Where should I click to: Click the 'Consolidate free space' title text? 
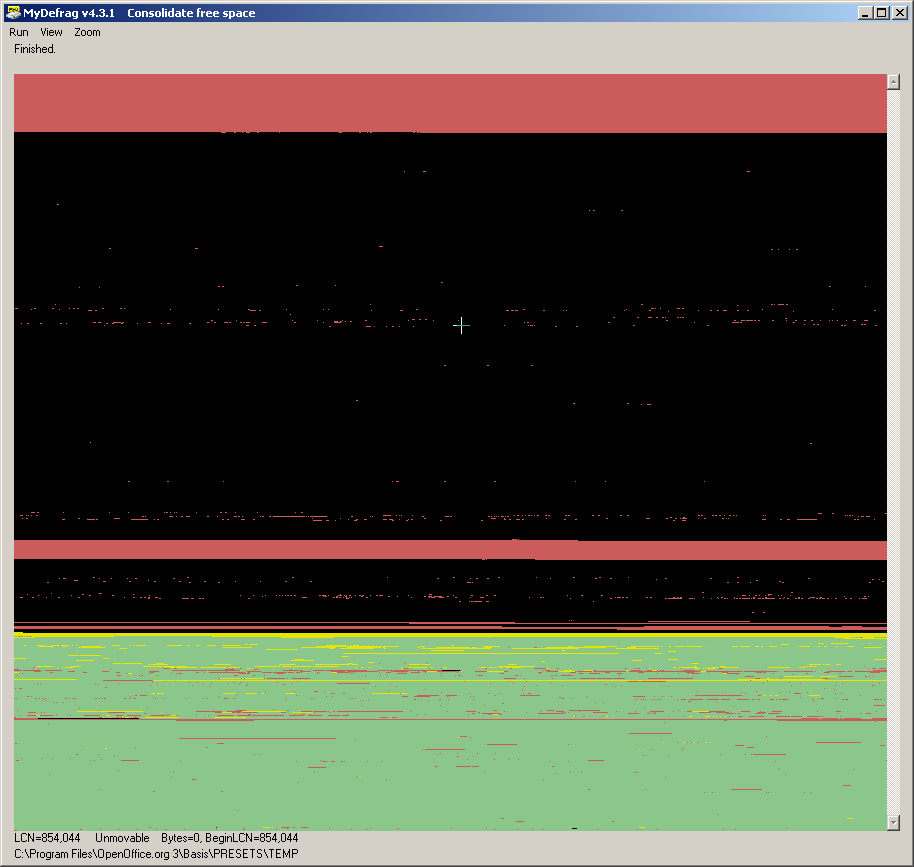[x=191, y=13]
